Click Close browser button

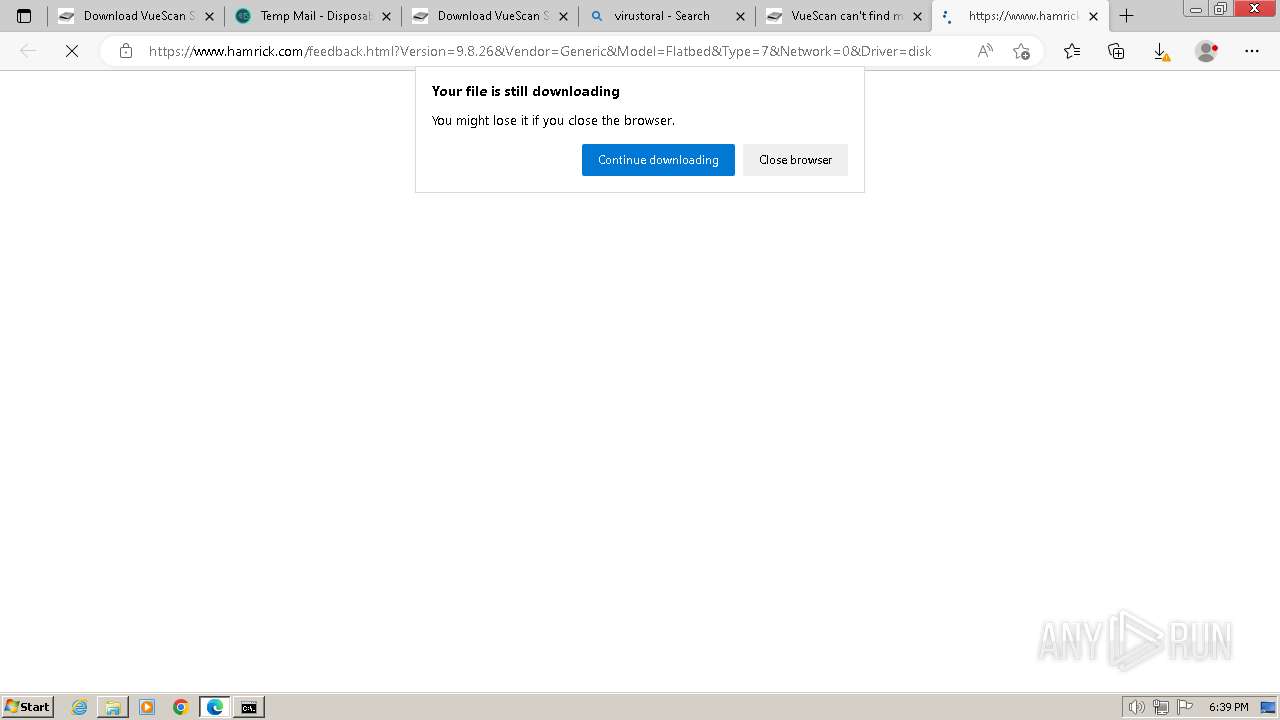[x=795, y=160]
